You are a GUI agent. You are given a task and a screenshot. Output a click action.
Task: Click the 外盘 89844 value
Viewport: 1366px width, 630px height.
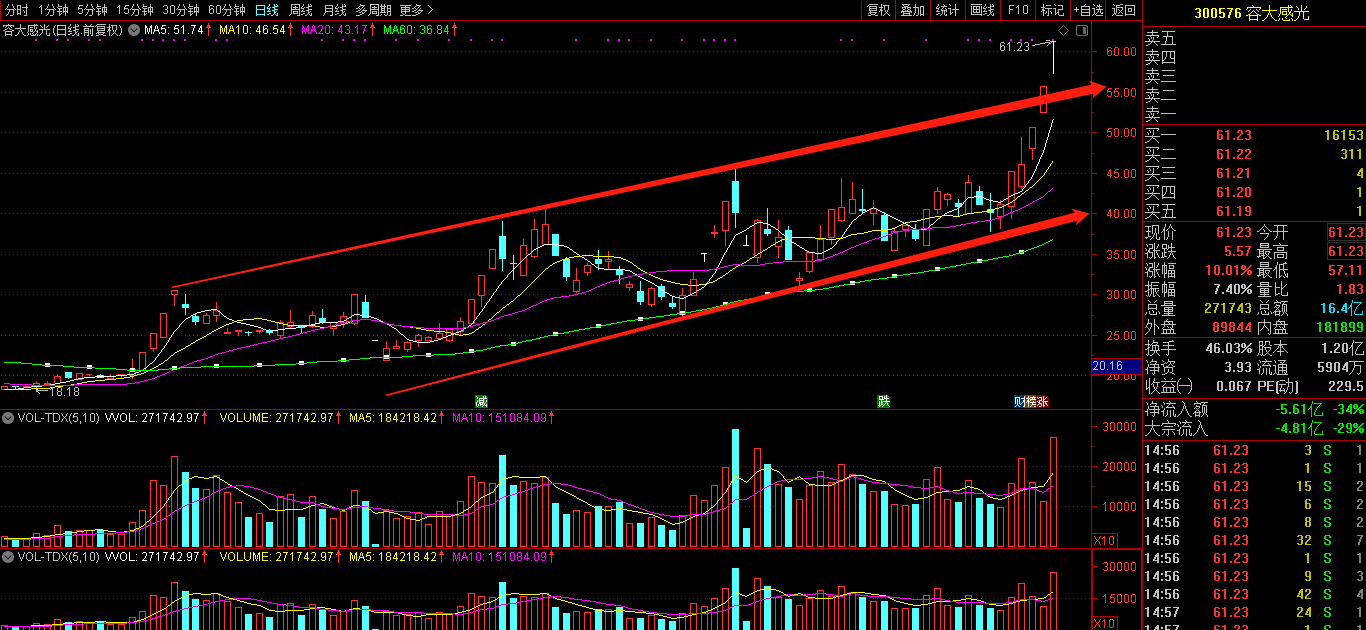click(x=1230, y=327)
